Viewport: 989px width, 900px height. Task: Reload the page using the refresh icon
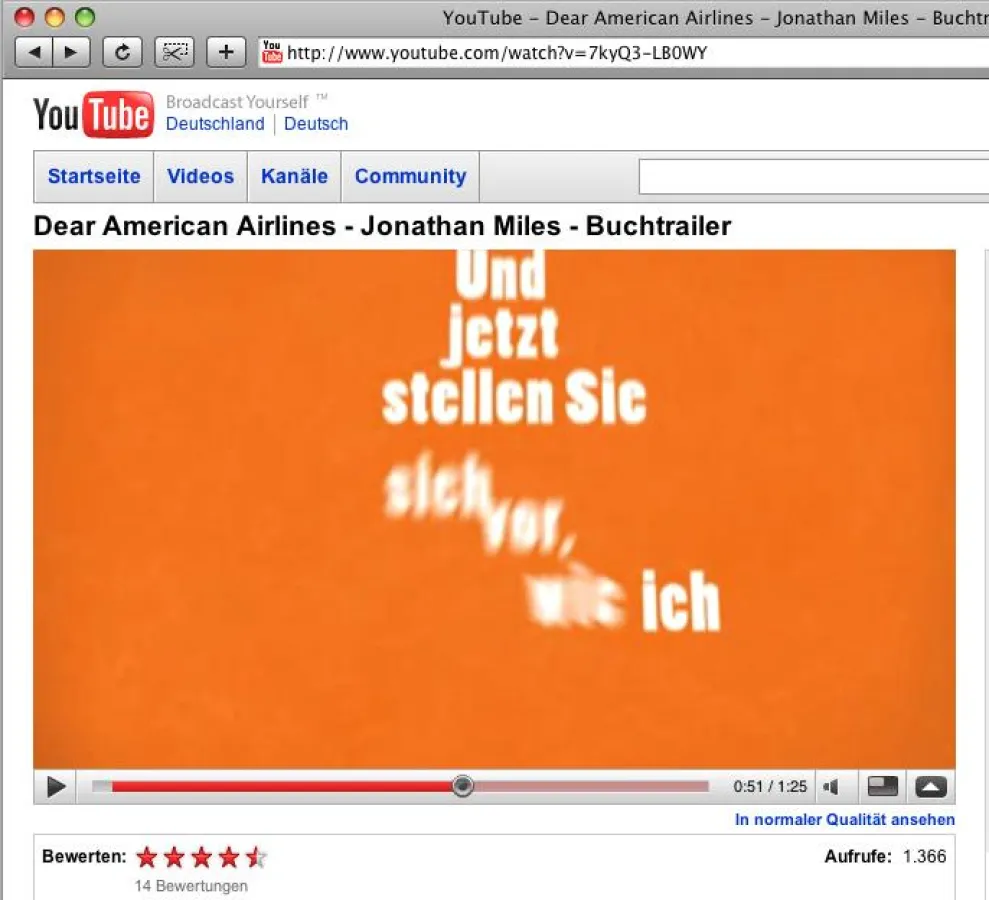tap(123, 52)
